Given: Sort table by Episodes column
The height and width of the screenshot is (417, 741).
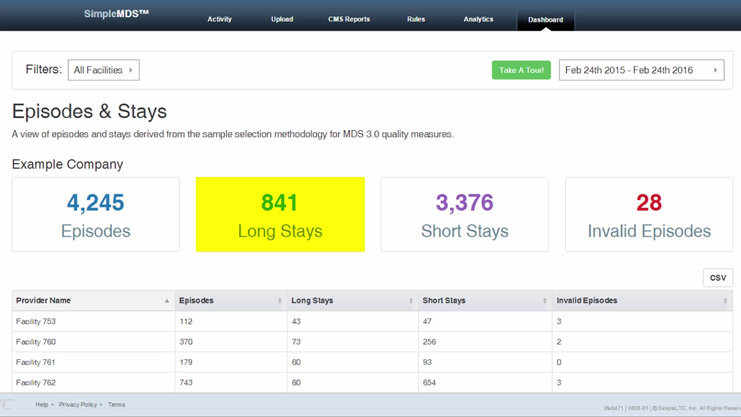Looking at the screenshot, I should [x=231, y=300].
